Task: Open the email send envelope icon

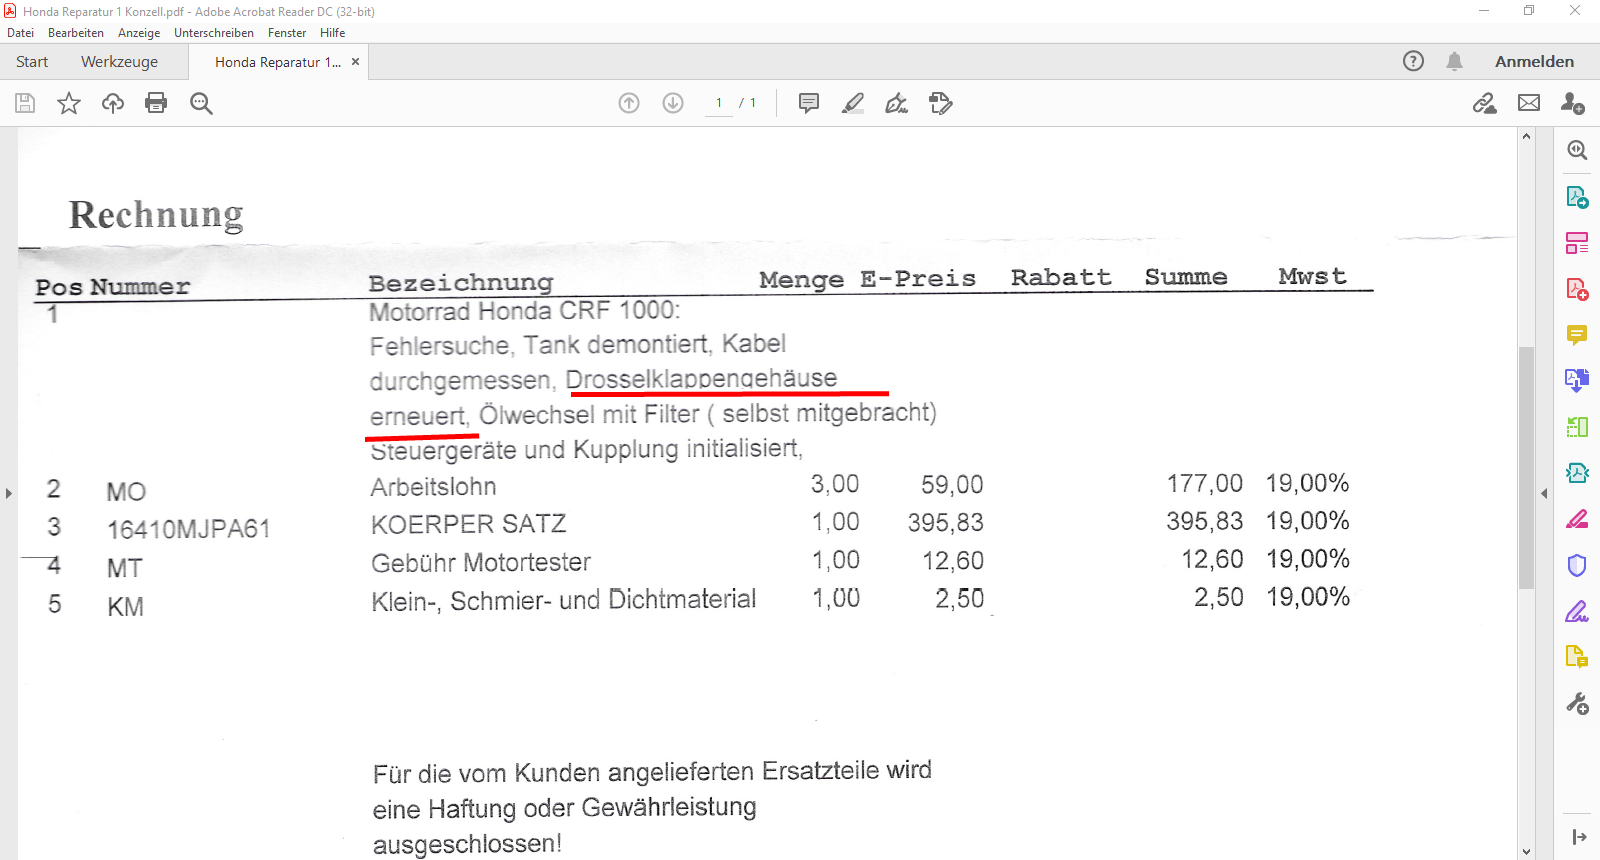Action: 1529,103
